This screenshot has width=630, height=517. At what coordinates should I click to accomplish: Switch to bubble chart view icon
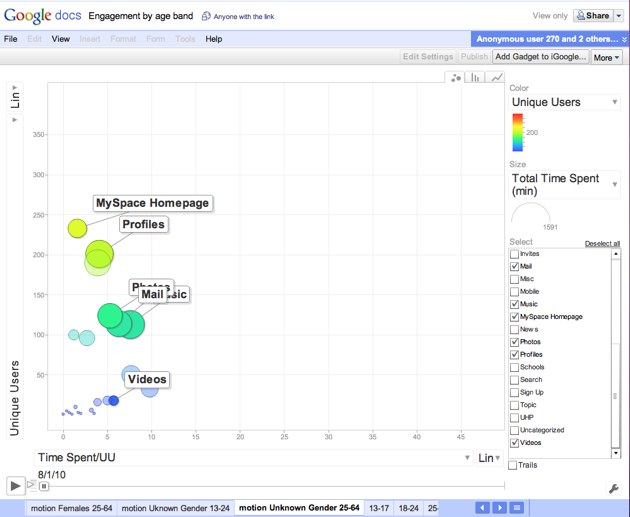pos(455,78)
